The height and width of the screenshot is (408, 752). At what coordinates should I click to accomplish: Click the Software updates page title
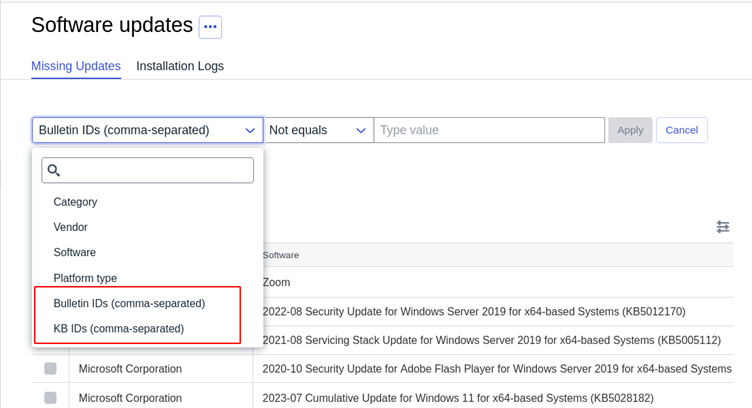pyautogui.click(x=112, y=25)
